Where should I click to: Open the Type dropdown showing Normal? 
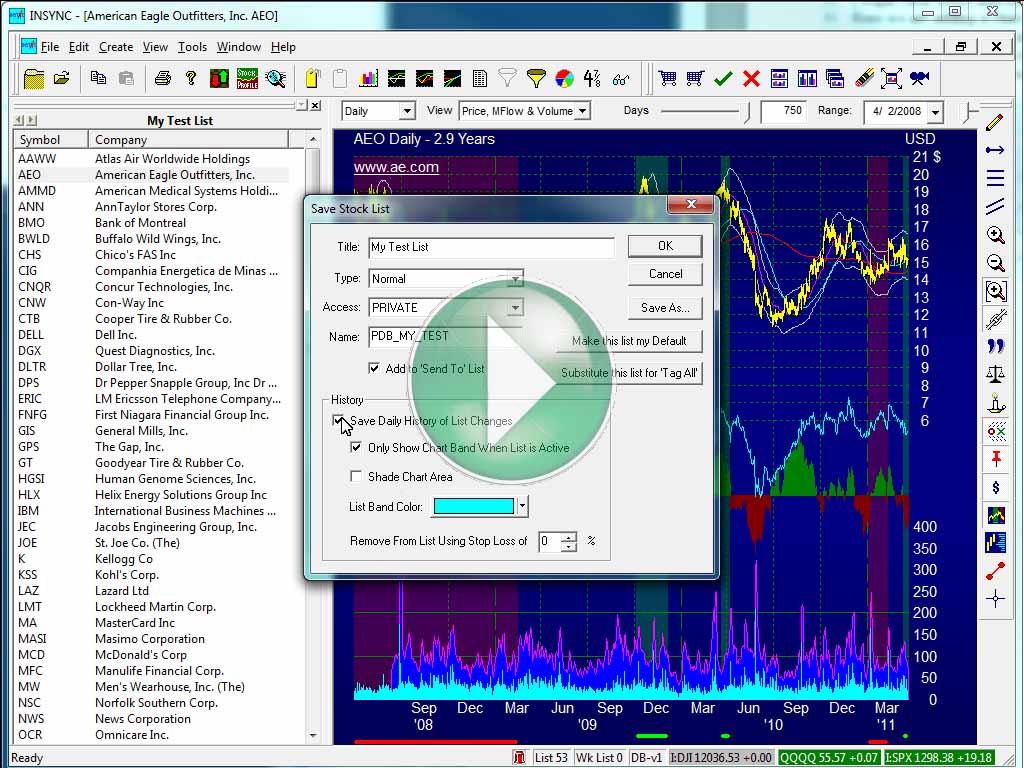[515, 279]
